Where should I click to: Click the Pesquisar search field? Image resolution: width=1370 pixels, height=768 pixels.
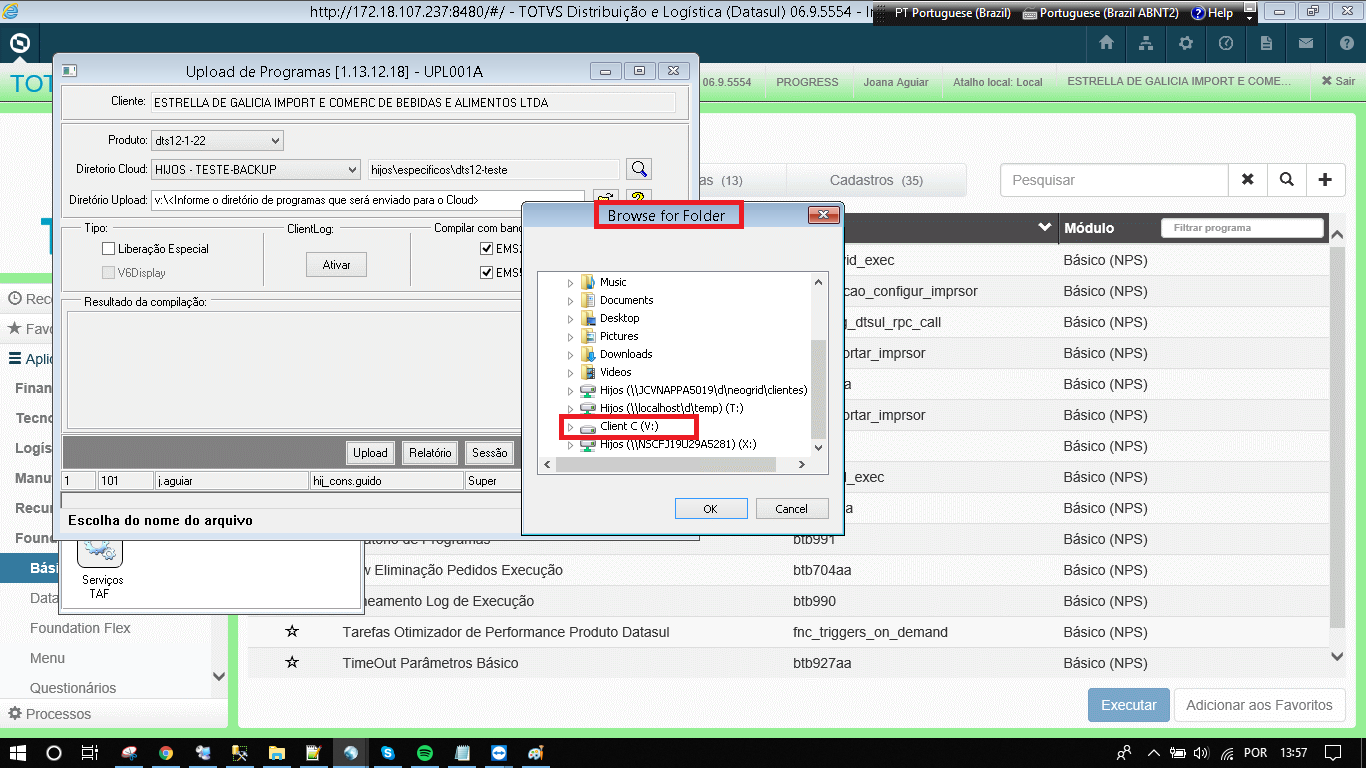tap(1114, 180)
